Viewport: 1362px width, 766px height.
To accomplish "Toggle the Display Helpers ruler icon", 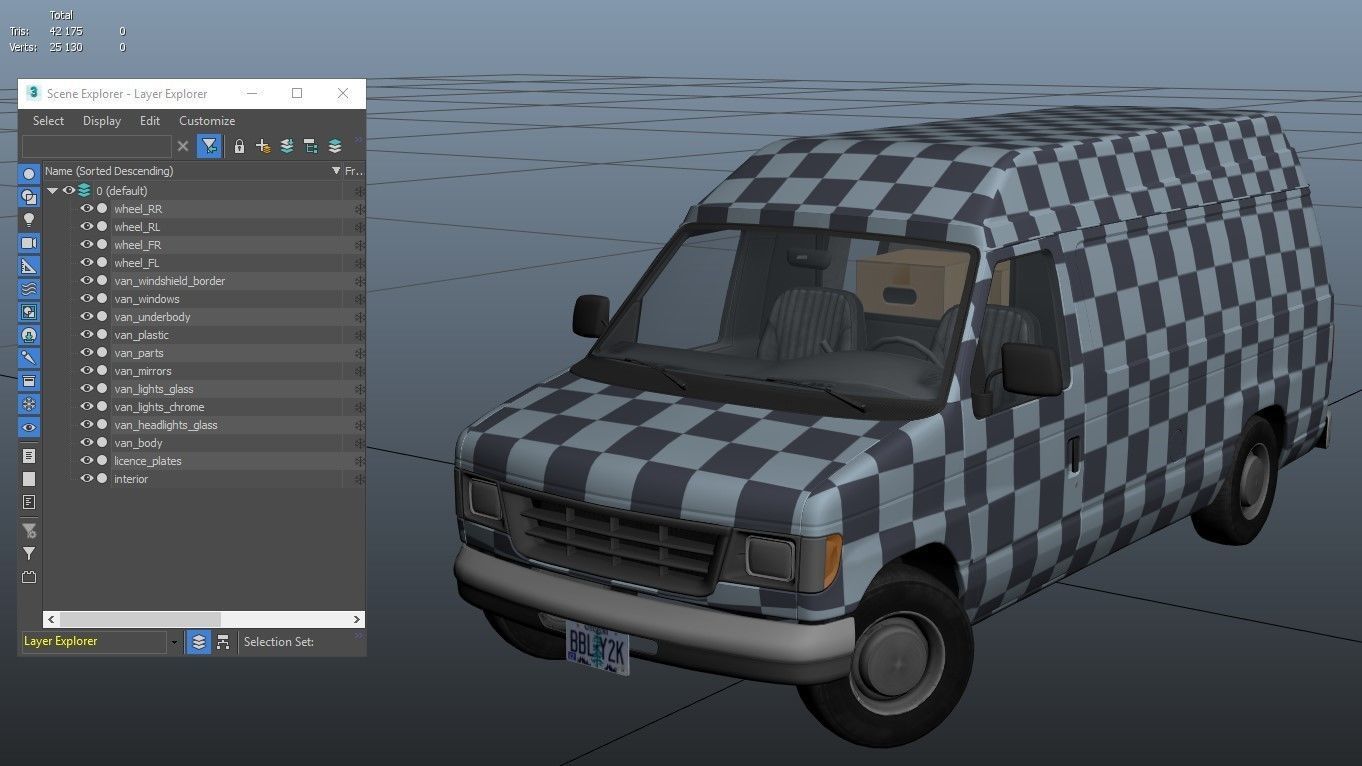I will point(29,266).
